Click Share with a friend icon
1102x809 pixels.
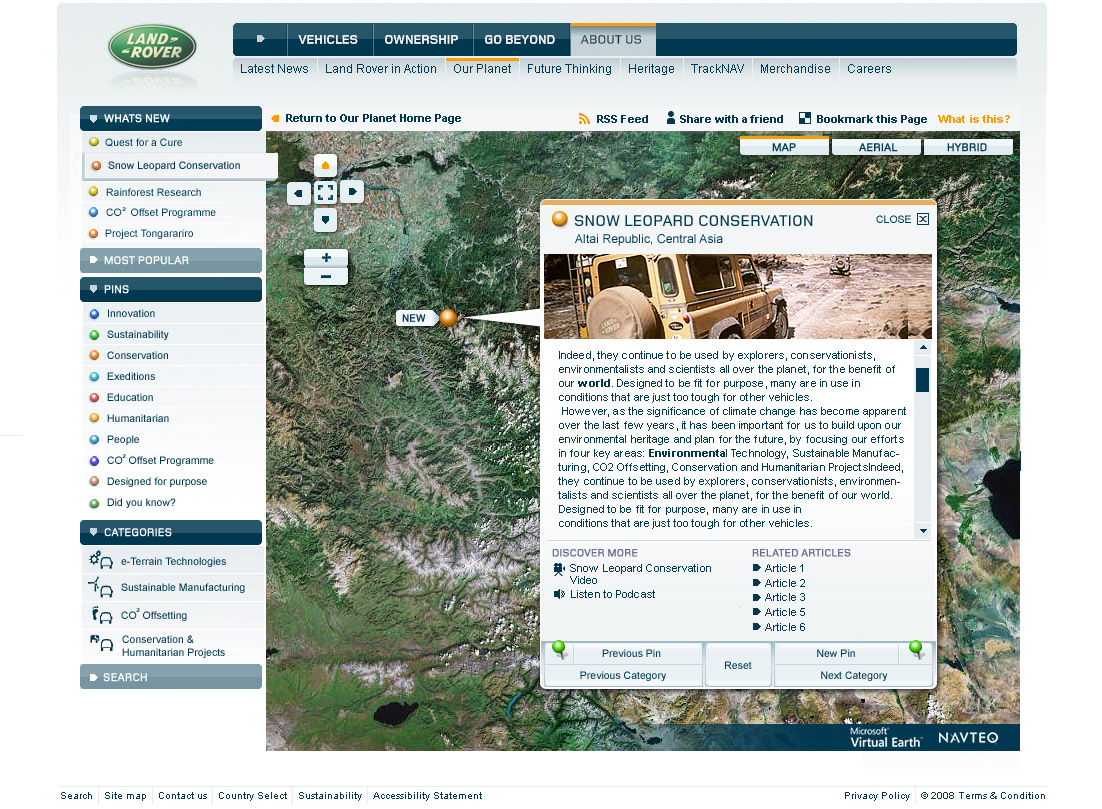pyautogui.click(x=670, y=118)
